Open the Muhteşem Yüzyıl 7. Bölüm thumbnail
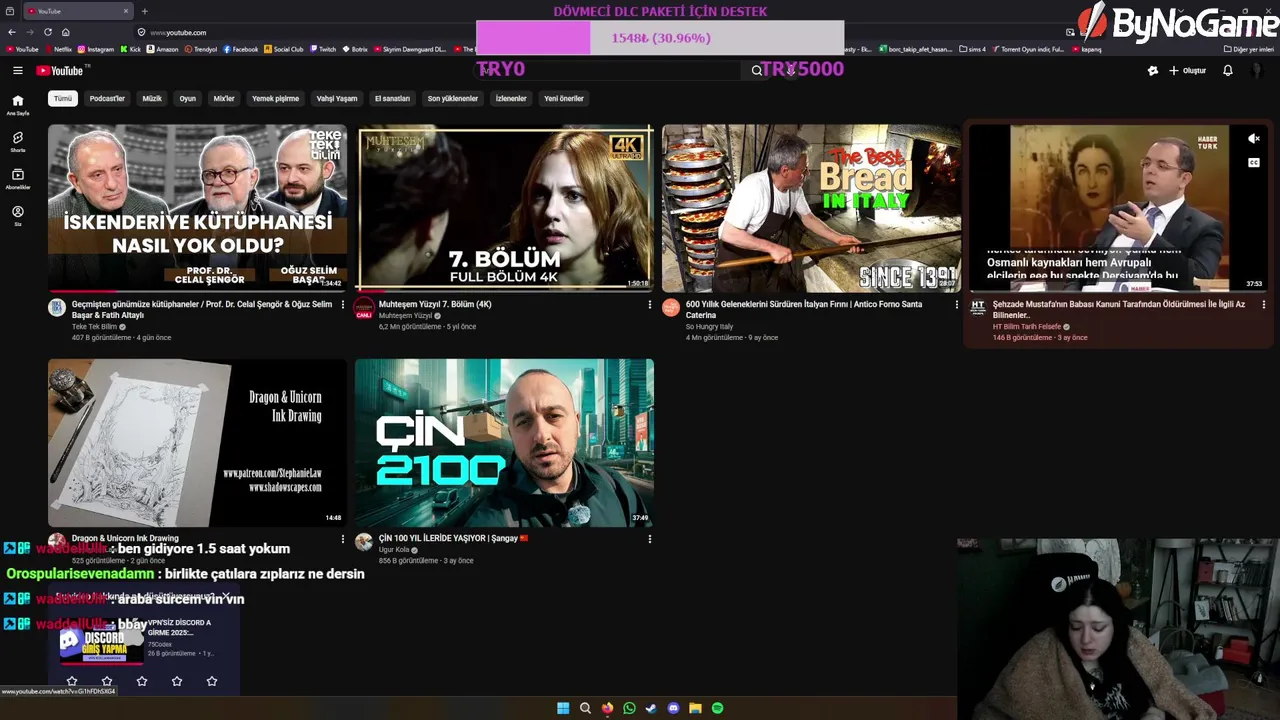 (x=505, y=207)
